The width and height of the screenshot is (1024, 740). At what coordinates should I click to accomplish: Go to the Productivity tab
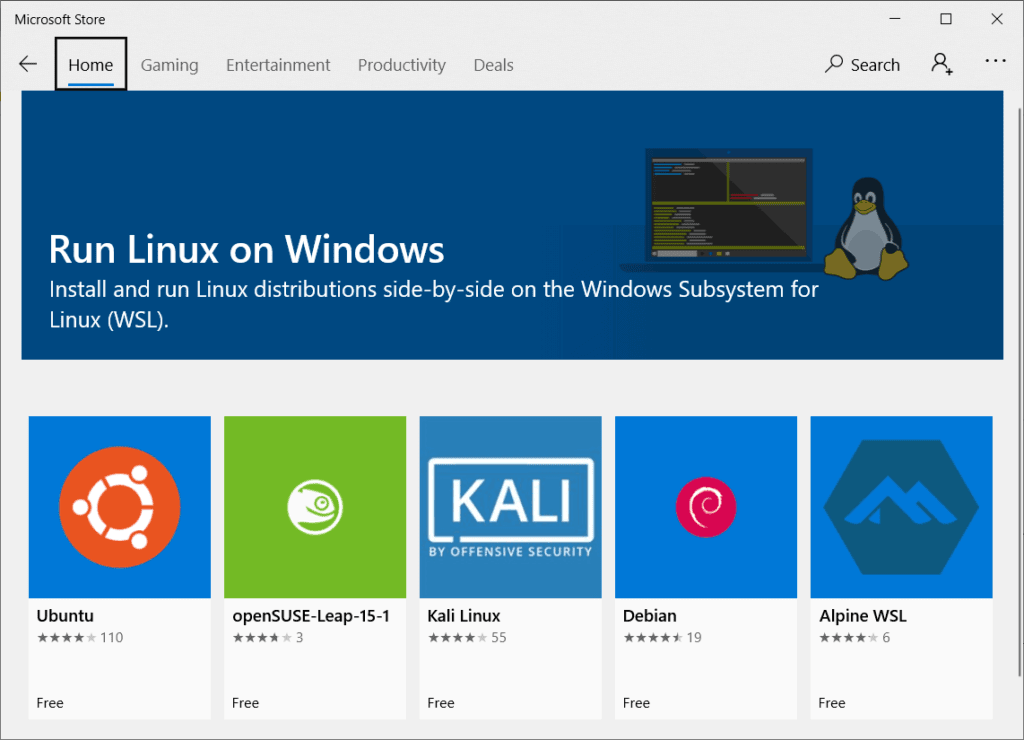click(x=401, y=65)
